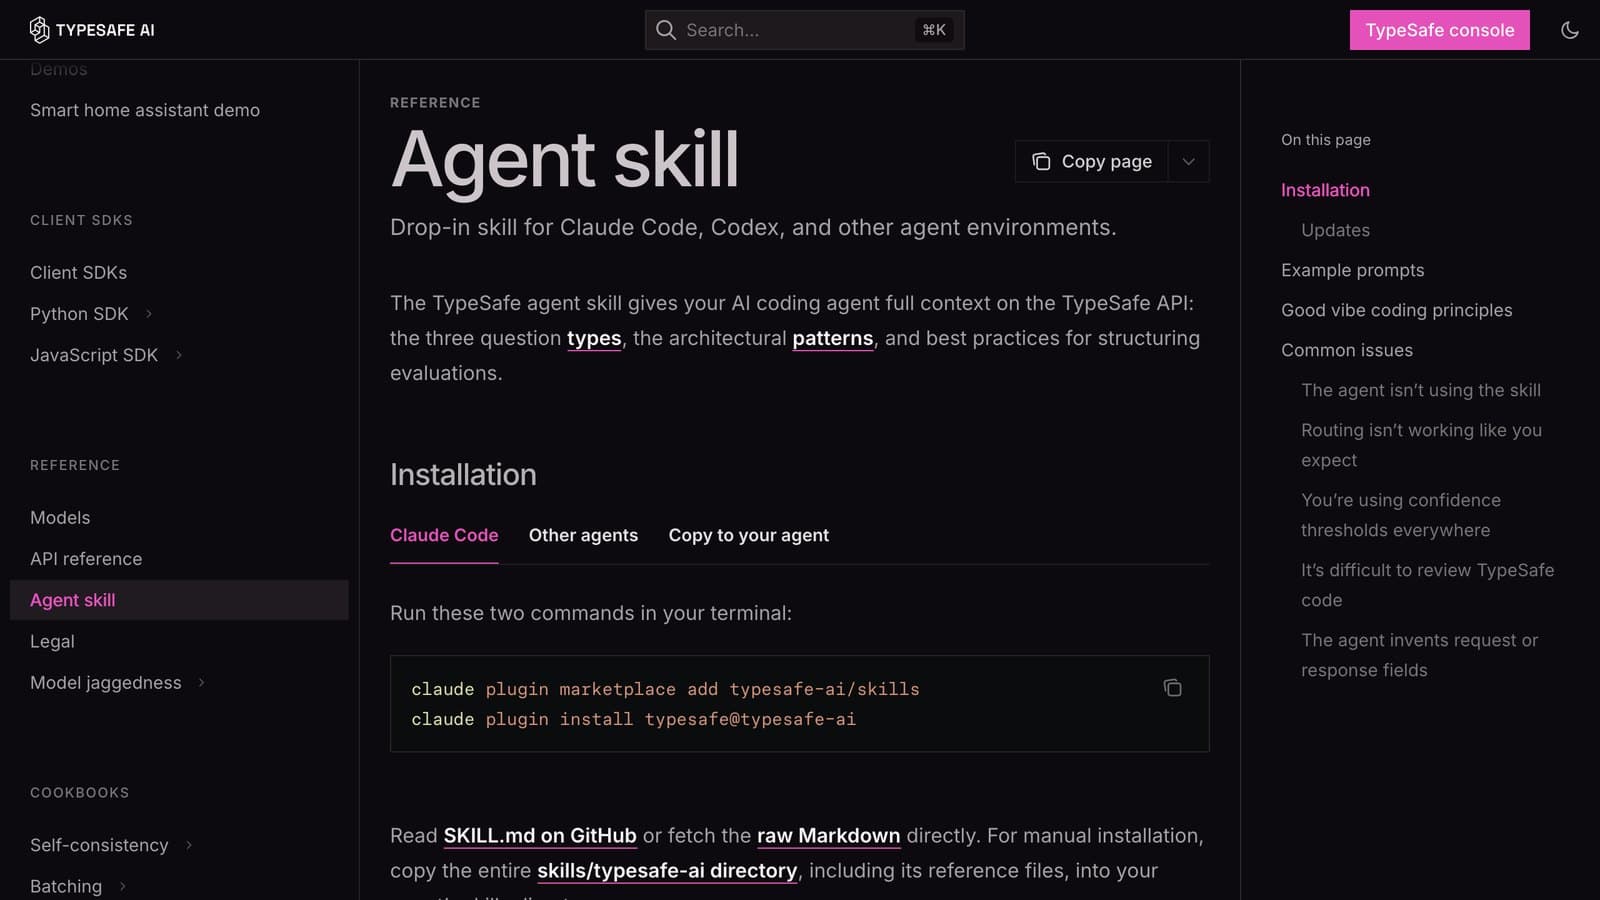The width and height of the screenshot is (1600, 900).
Task: Click the search magnifier icon
Action: coord(666,30)
